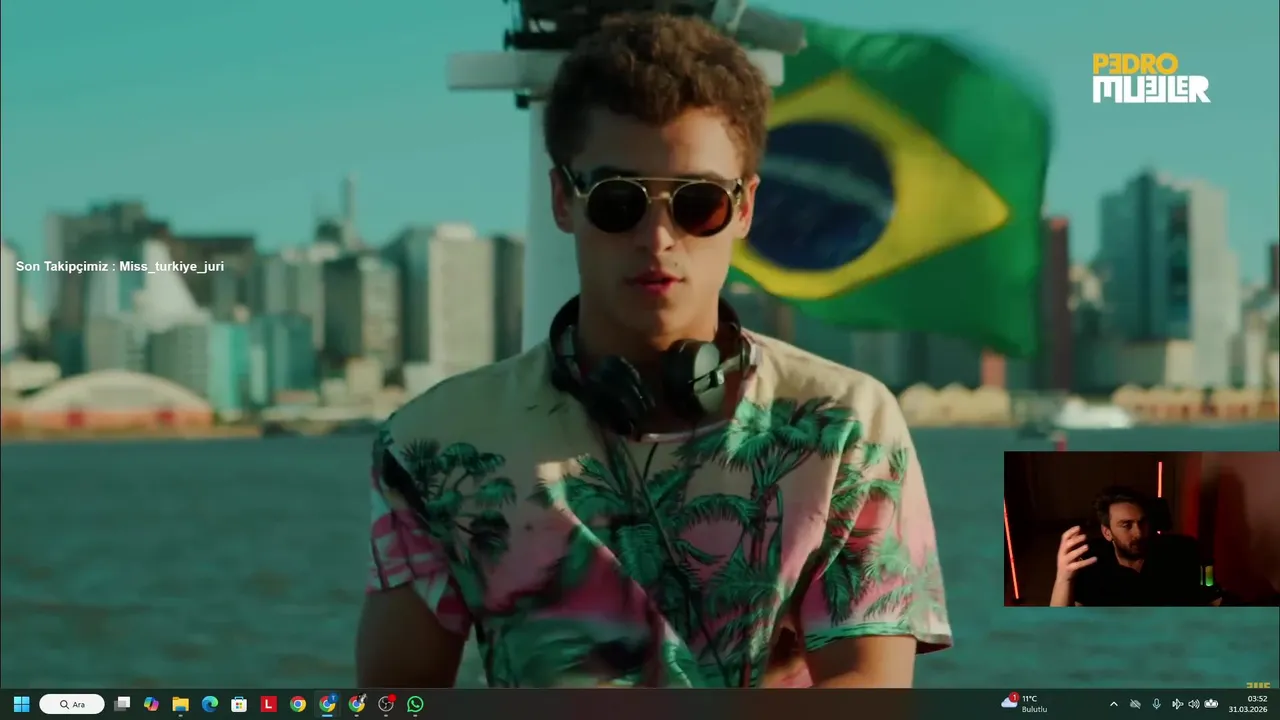Image resolution: width=1280 pixels, height=720 pixels.
Task: Launch Microsoft Edge from the taskbar
Action: click(x=210, y=704)
